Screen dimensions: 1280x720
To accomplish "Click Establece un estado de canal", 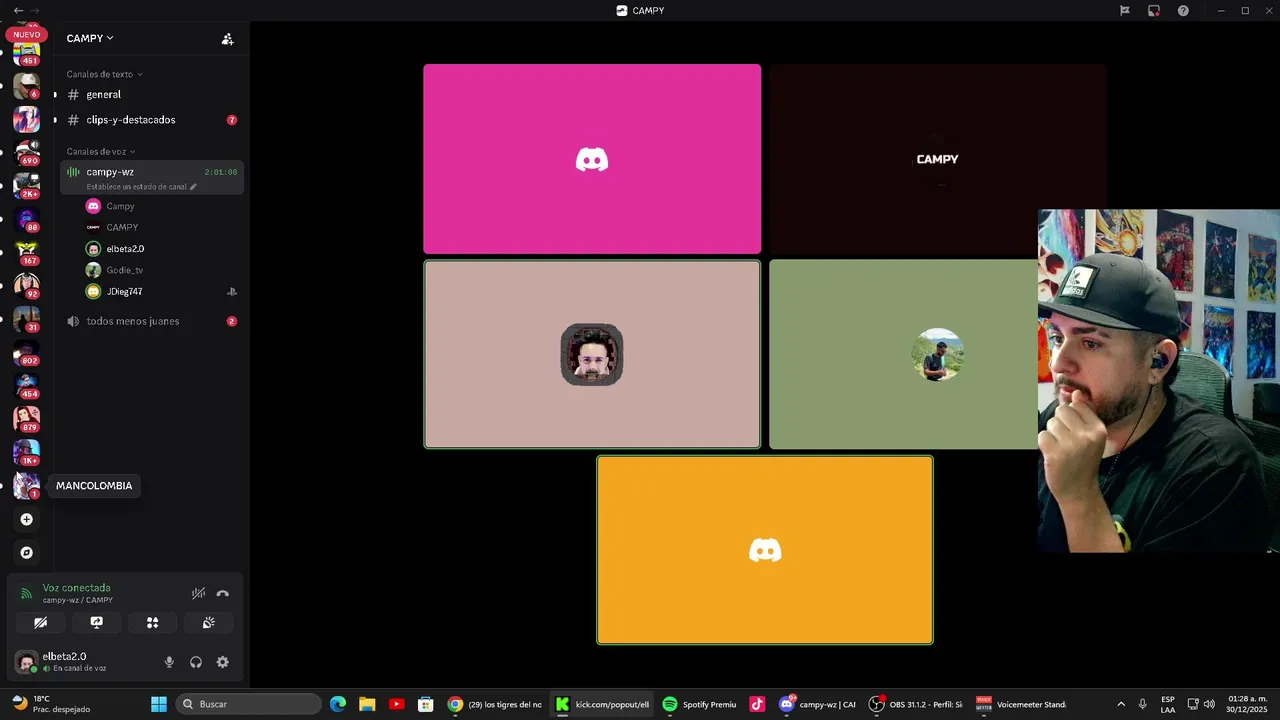I will (x=141, y=187).
